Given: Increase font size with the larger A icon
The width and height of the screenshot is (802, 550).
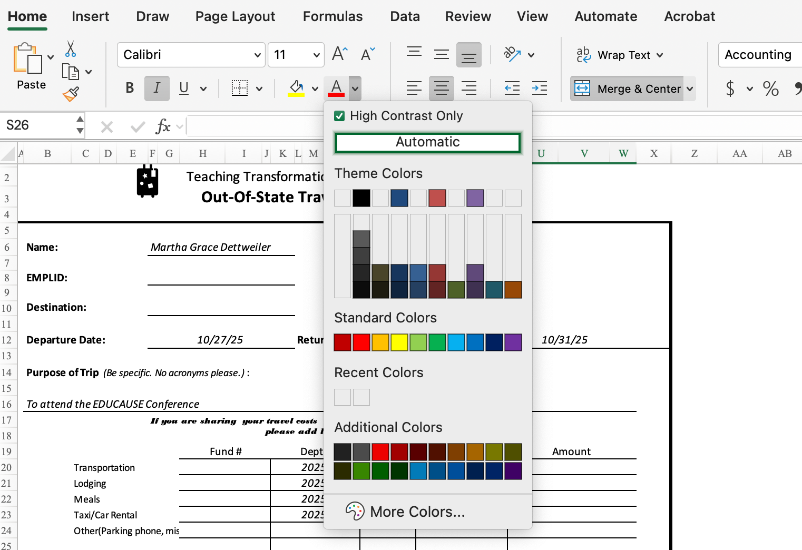Looking at the screenshot, I should click(x=340, y=54).
